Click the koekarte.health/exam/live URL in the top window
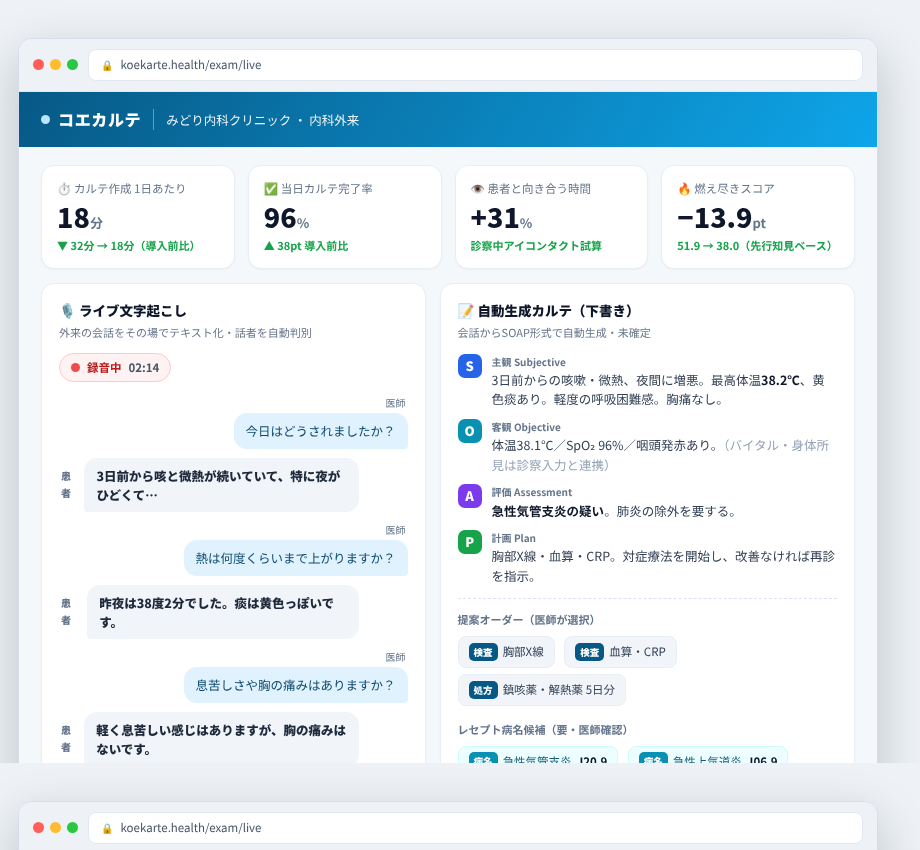The height and width of the screenshot is (850, 920). click(x=191, y=65)
